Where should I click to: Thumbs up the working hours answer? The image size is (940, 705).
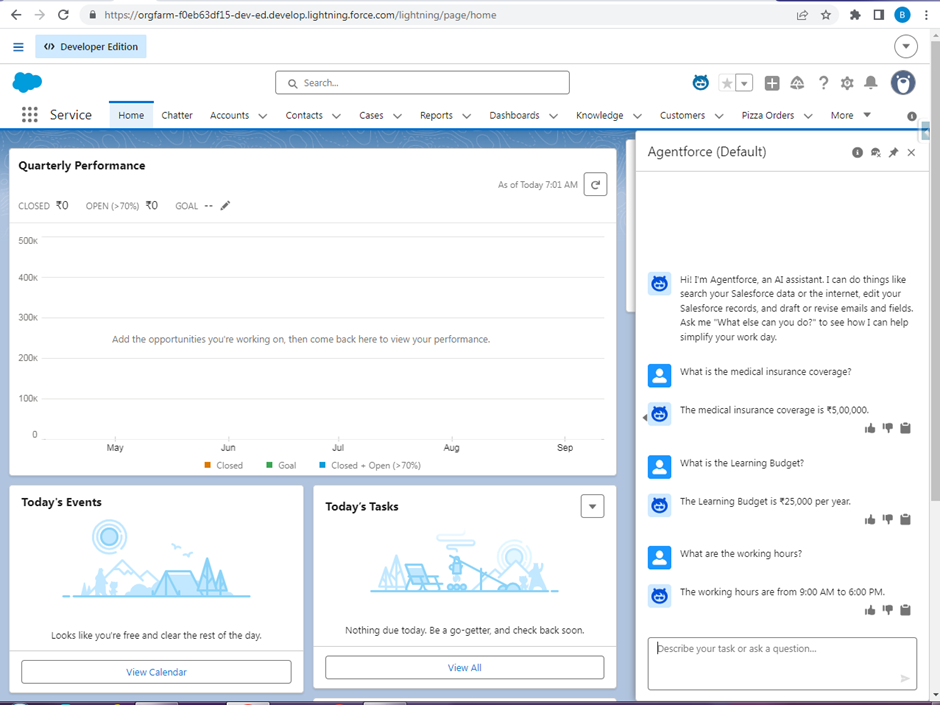click(x=870, y=610)
